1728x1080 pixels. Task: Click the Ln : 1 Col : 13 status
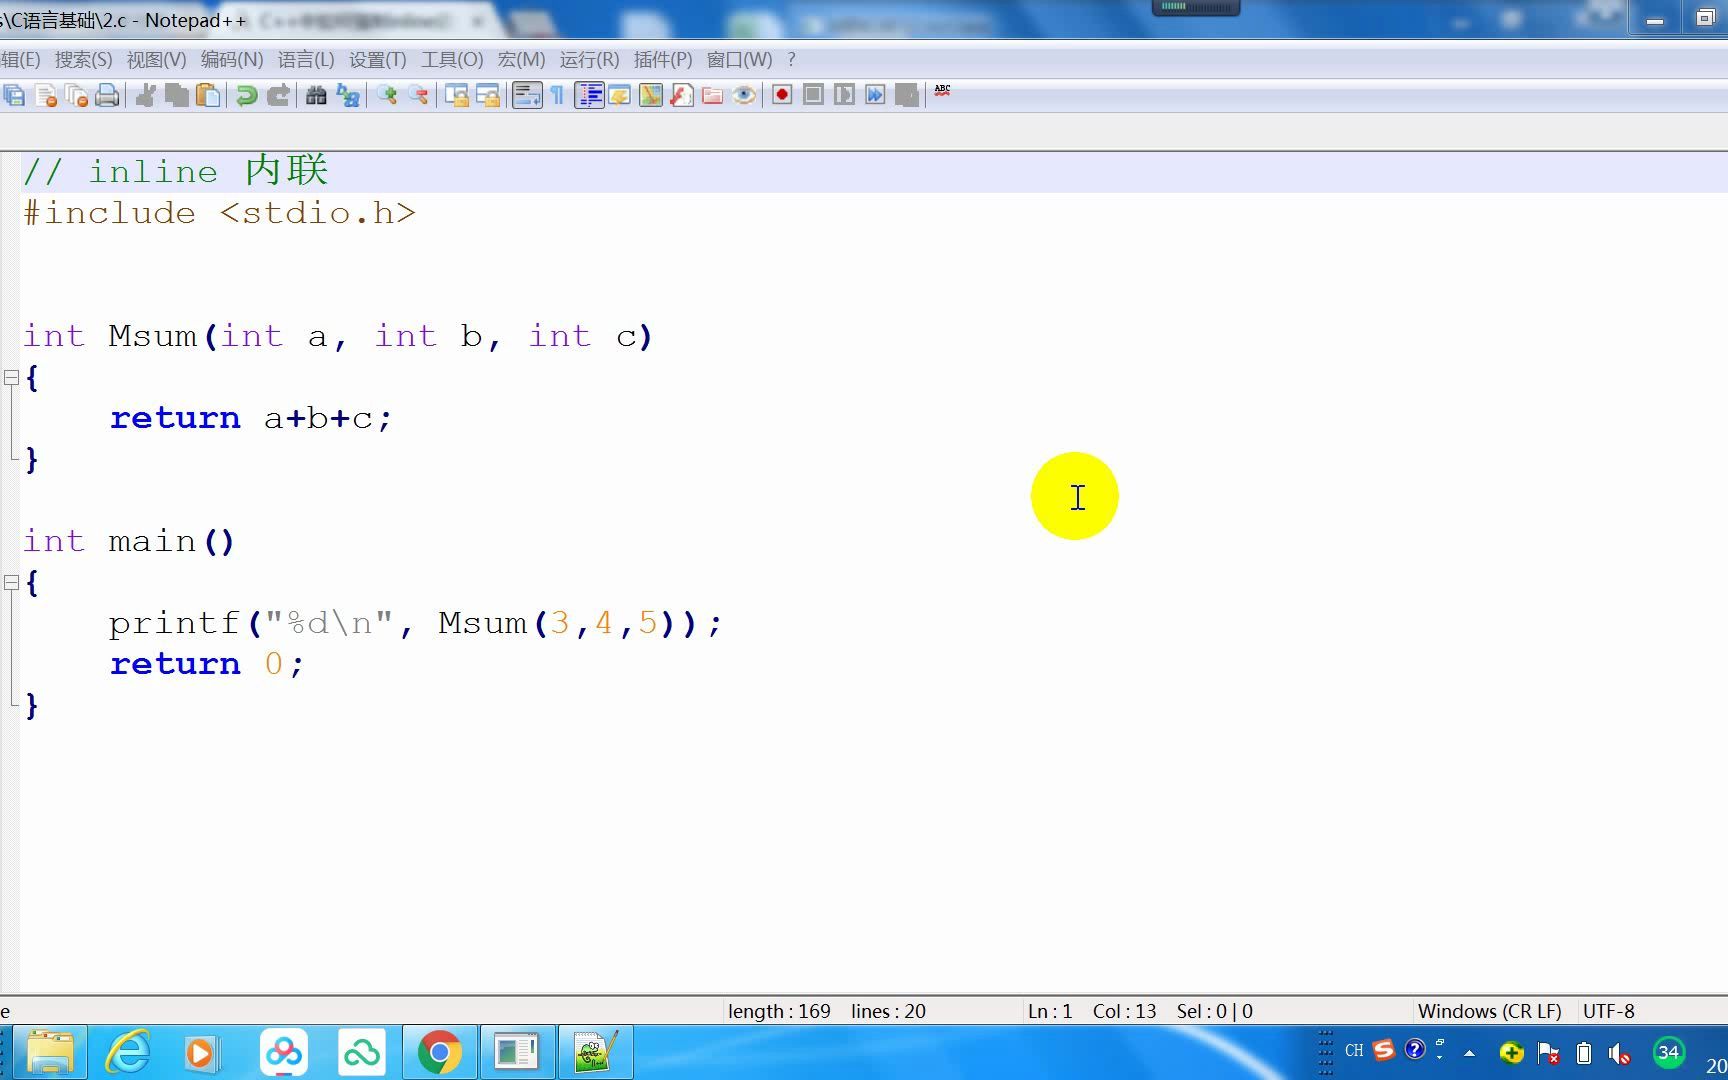[x=1092, y=1011]
